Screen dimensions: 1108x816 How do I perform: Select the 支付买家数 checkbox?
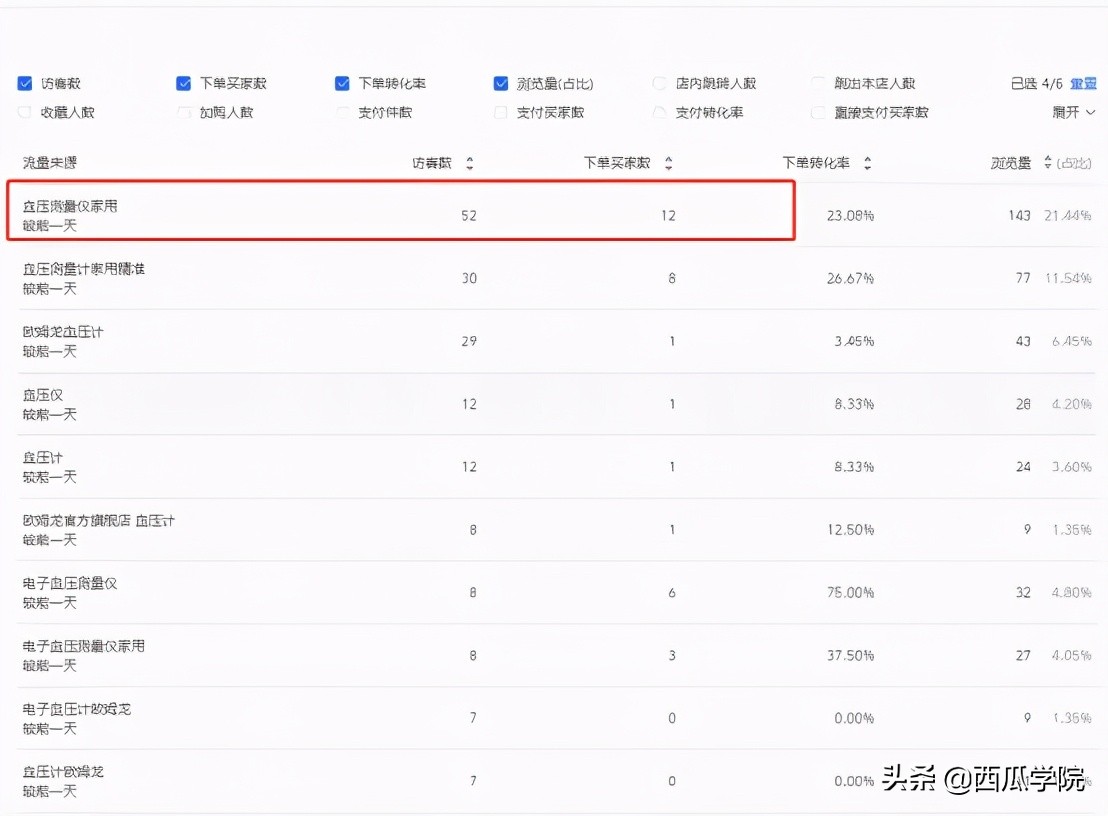click(501, 112)
